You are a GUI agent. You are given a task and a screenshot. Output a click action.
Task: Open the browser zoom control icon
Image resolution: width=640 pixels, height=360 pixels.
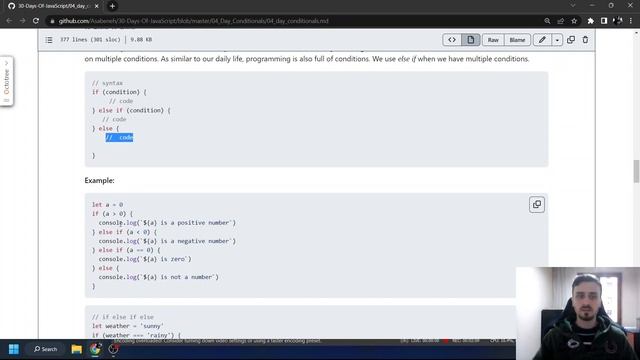click(x=547, y=21)
